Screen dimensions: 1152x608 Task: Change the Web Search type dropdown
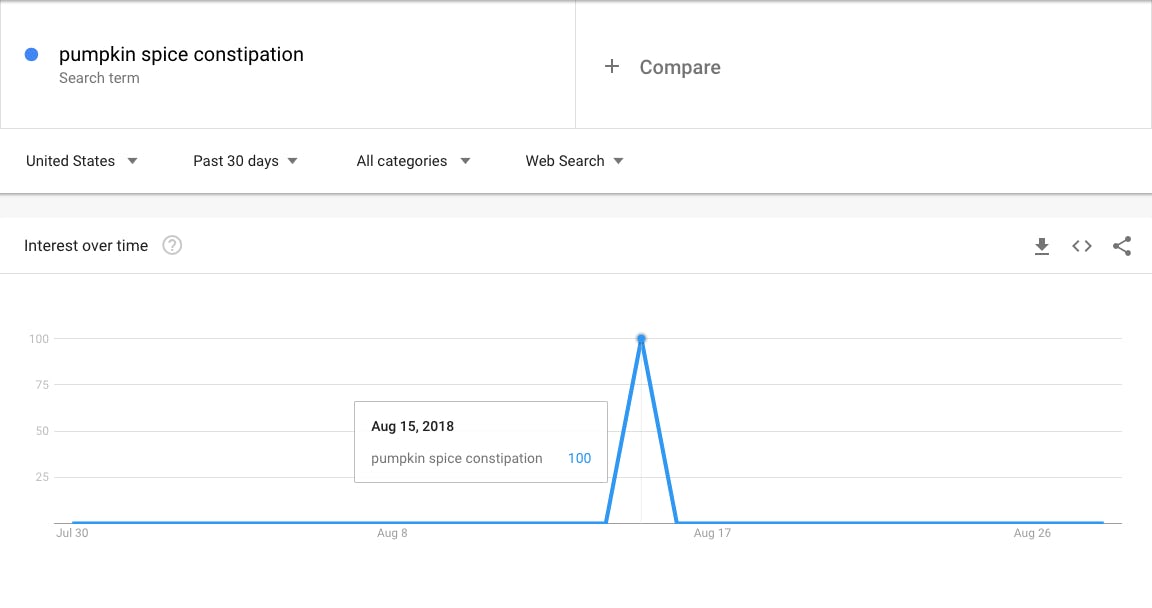tap(575, 161)
